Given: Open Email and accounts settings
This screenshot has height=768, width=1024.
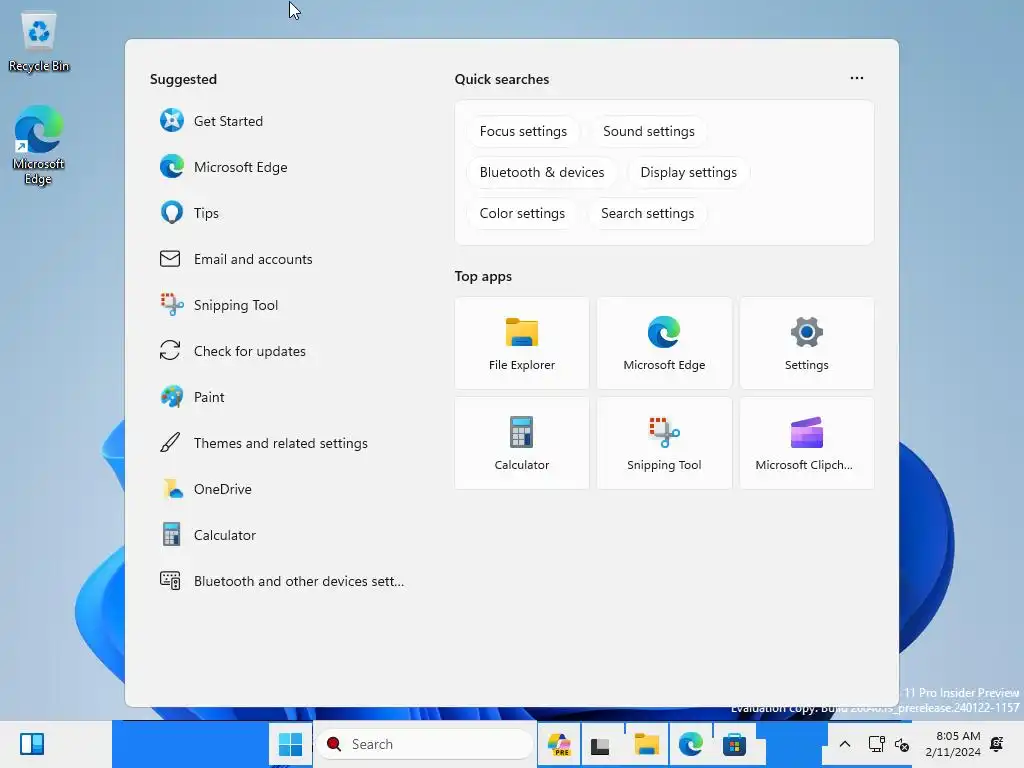Looking at the screenshot, I should coord(236,259).
